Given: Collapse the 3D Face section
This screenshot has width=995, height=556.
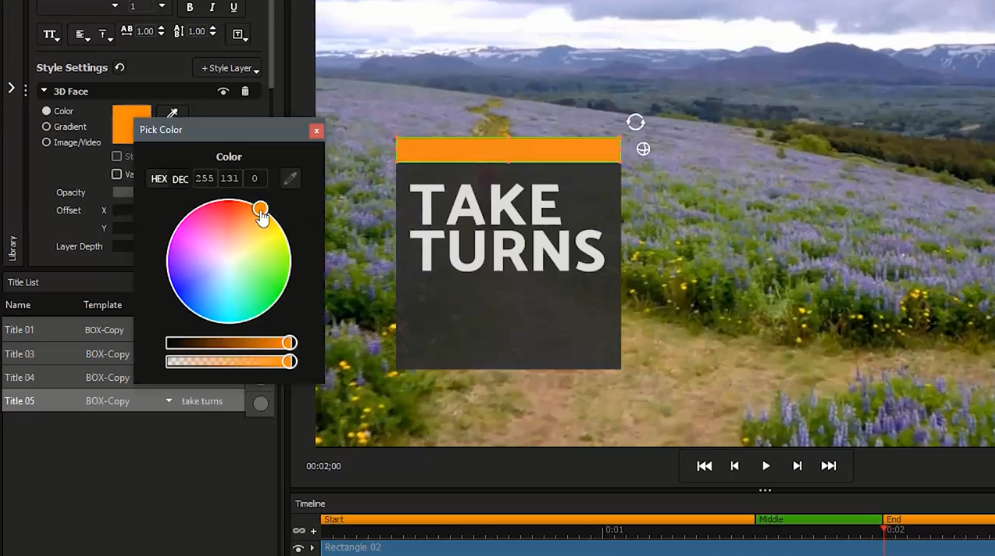Looking at the screenshot, I should (44, 91).
